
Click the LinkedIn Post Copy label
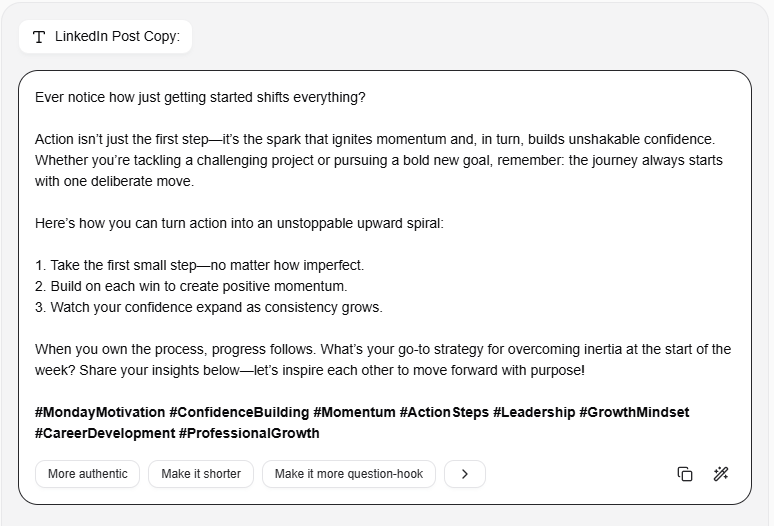(x=117, y=37)
